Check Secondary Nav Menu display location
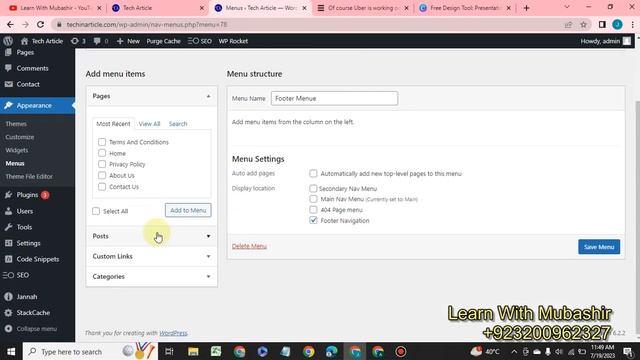The image size is (640, 360). 313,189
